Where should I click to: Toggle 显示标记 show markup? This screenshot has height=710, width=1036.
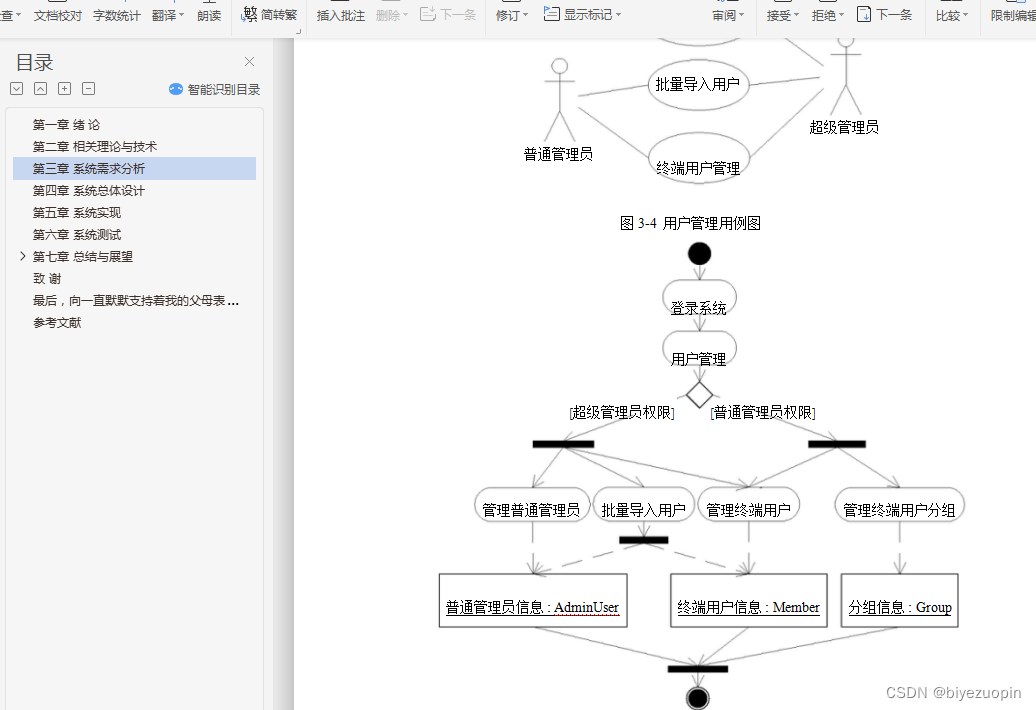tap(582, 16)
